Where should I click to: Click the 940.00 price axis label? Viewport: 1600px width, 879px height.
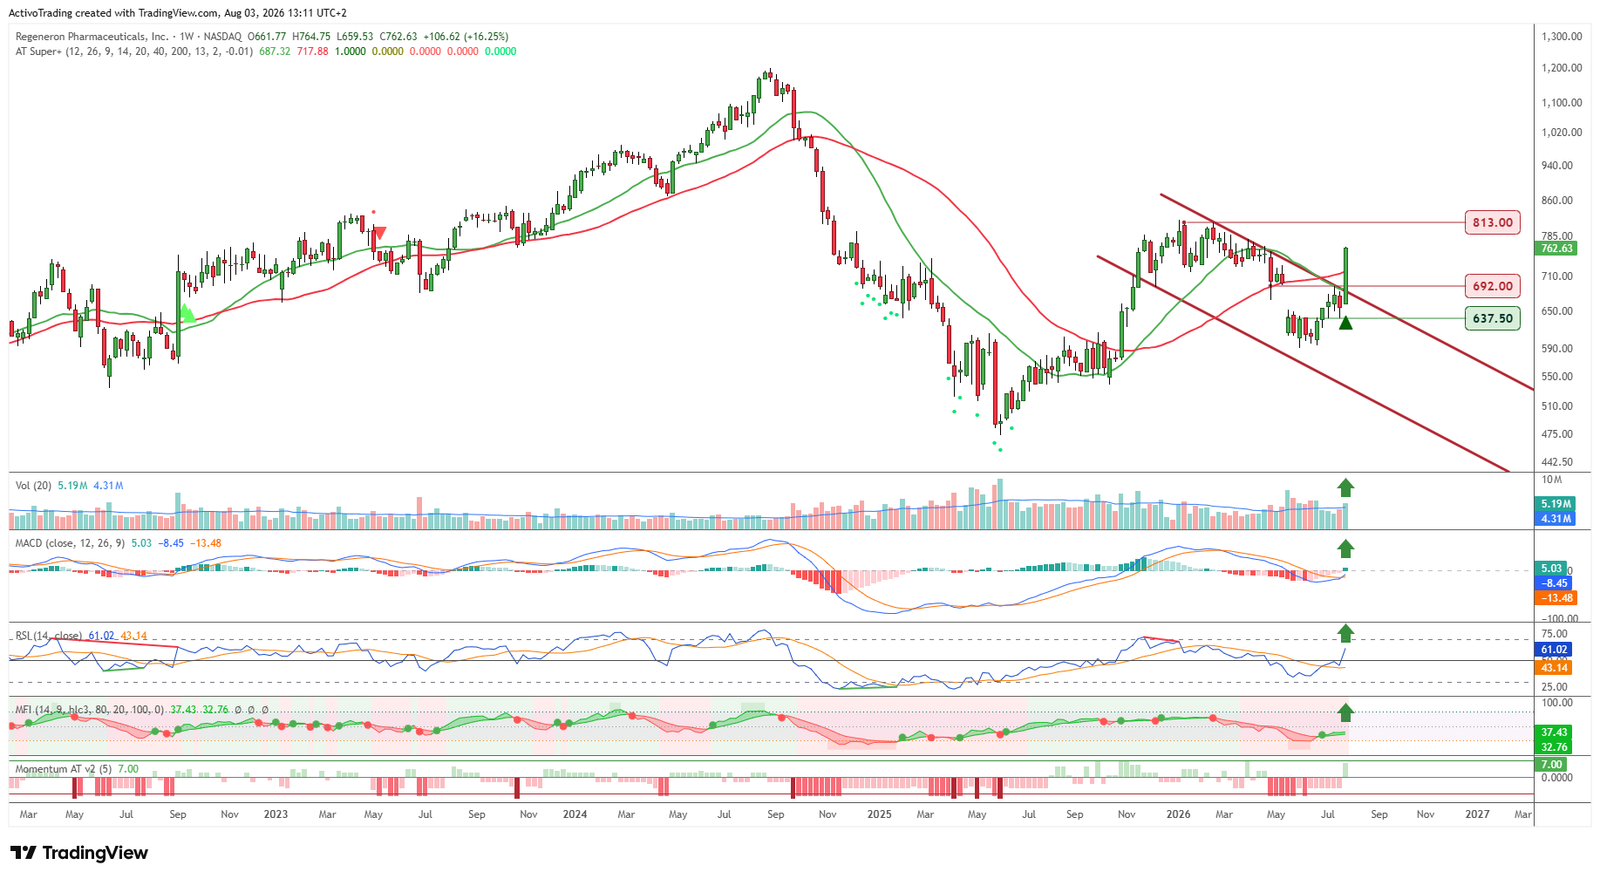(x=1557, y=165)
